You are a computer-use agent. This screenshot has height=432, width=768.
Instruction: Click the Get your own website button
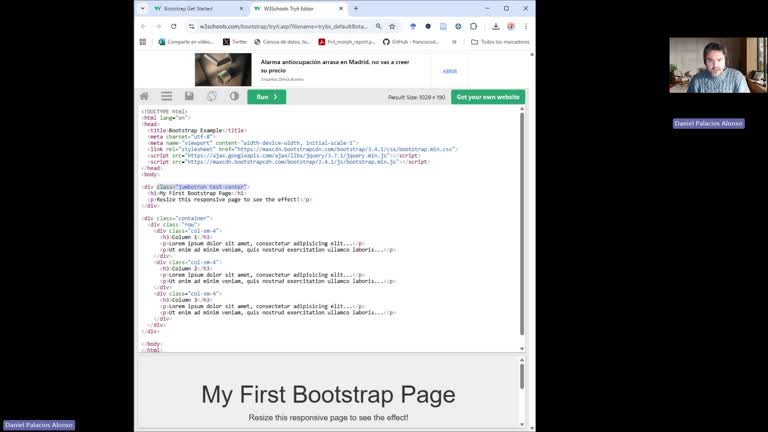pyautogui.click(x=488, y=97)
